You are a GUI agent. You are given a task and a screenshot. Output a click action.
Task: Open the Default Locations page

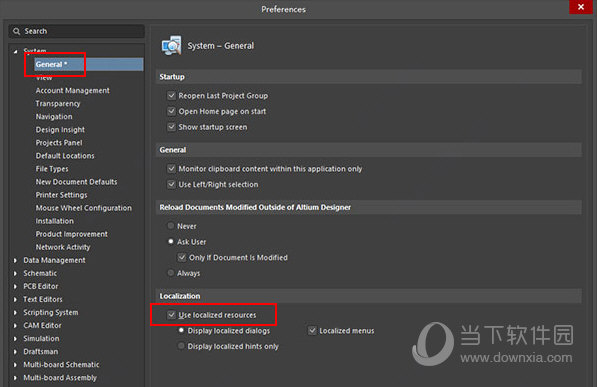tap(65, 156)
